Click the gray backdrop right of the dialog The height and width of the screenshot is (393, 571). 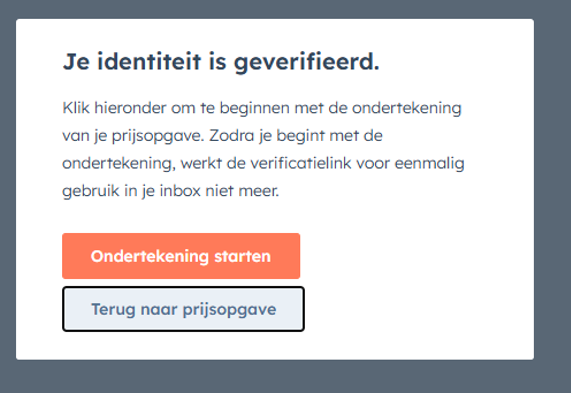tap(552, 189)
